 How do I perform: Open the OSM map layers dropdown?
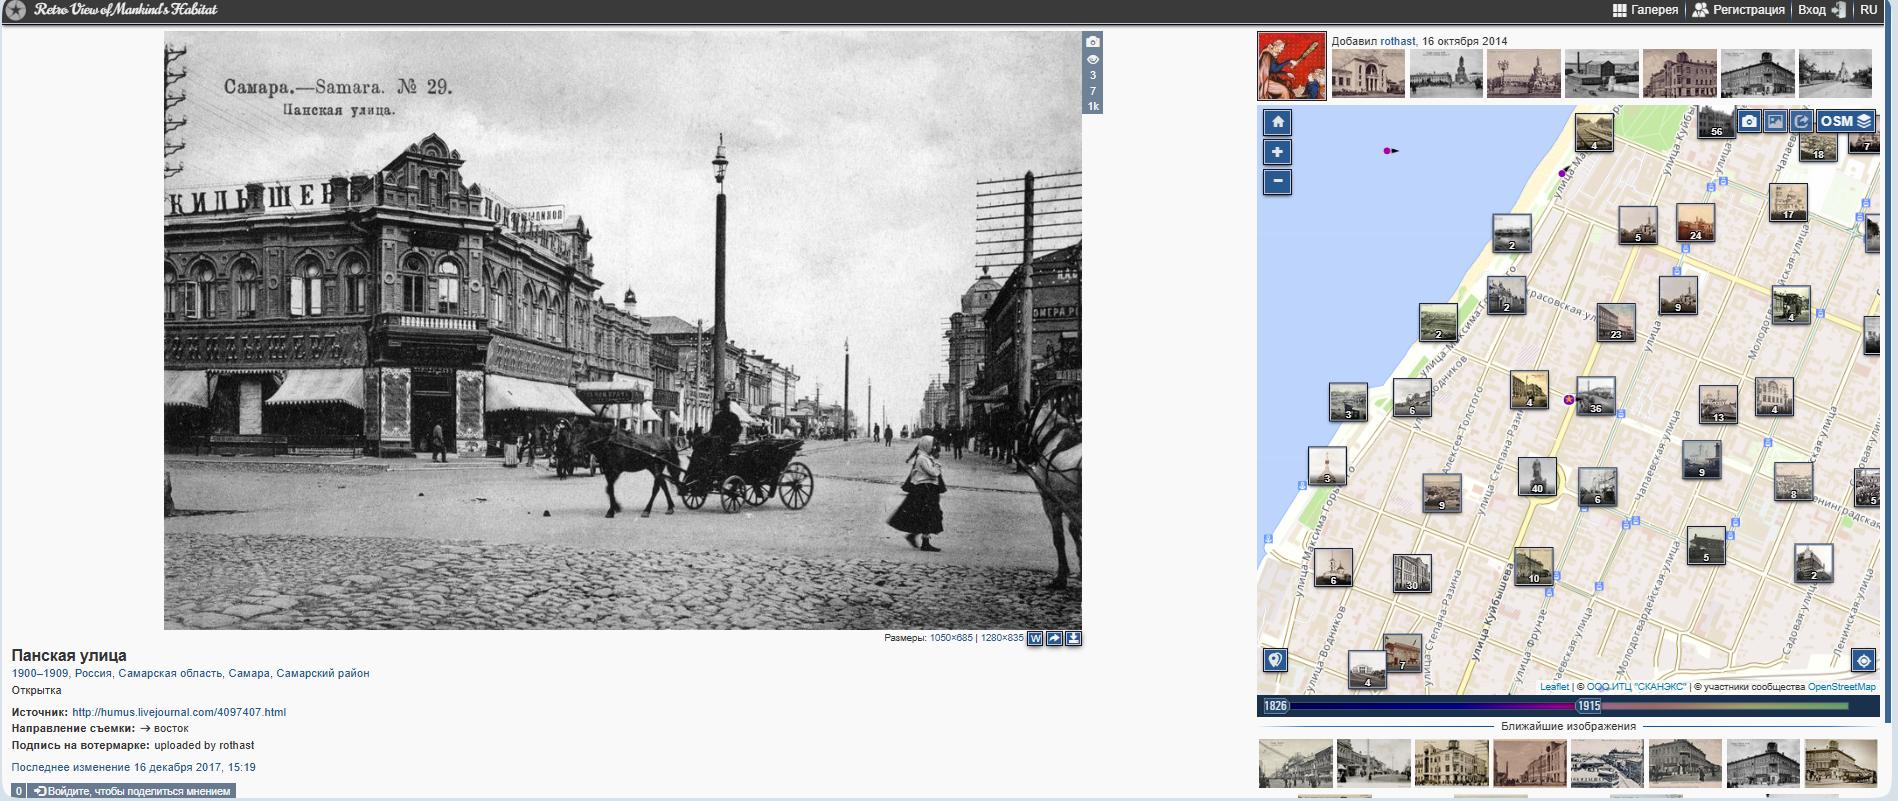pyautogui.click(x=1845, y=121)
